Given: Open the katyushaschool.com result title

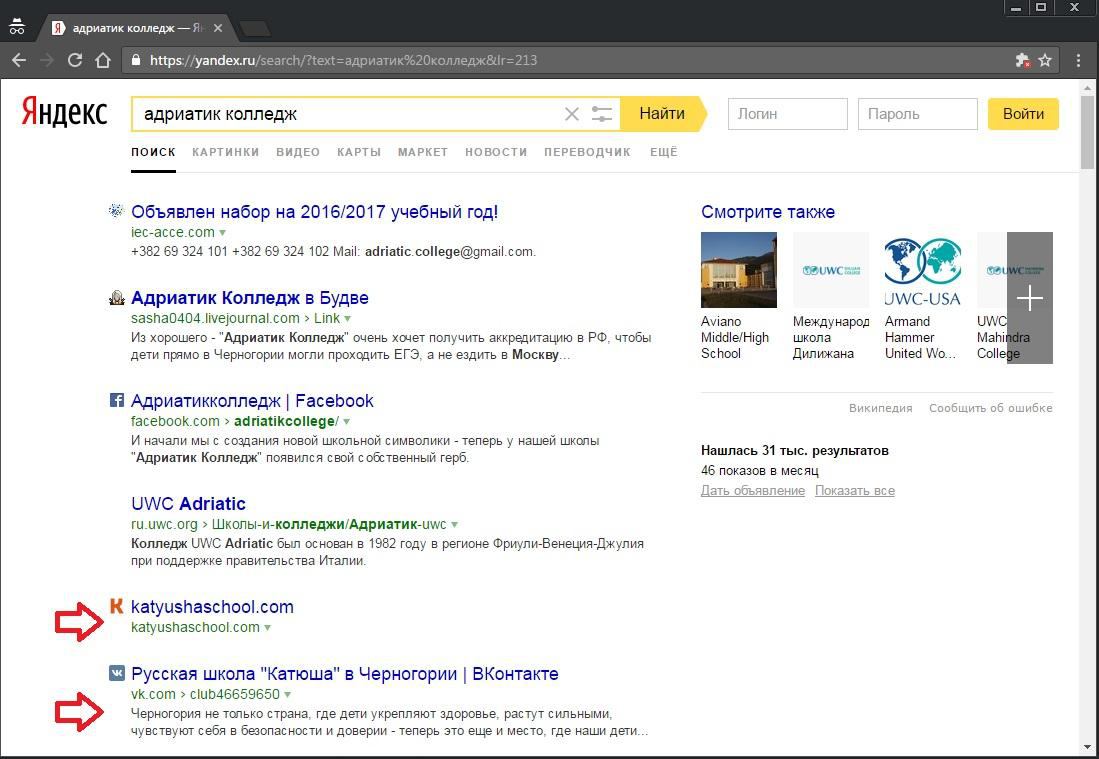Looking at the screenshot, I should pos(212,607).
